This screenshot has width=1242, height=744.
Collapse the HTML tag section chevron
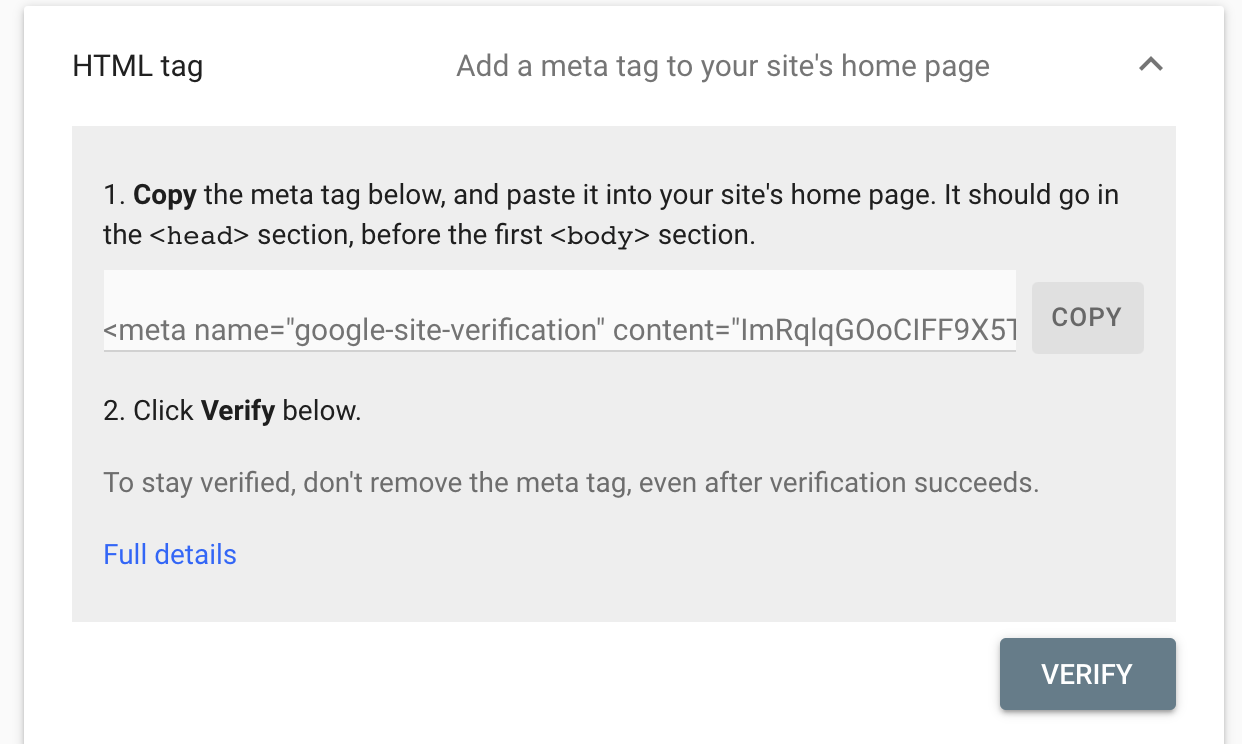(x=1151, y=66)
